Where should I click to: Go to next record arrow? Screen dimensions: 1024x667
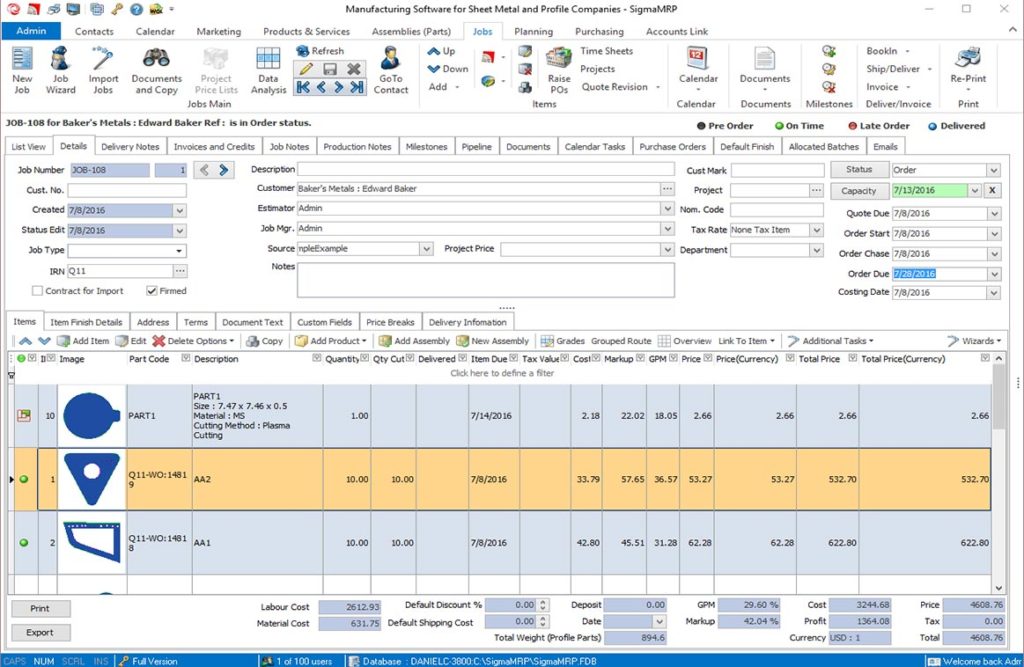tap(338, 87)
